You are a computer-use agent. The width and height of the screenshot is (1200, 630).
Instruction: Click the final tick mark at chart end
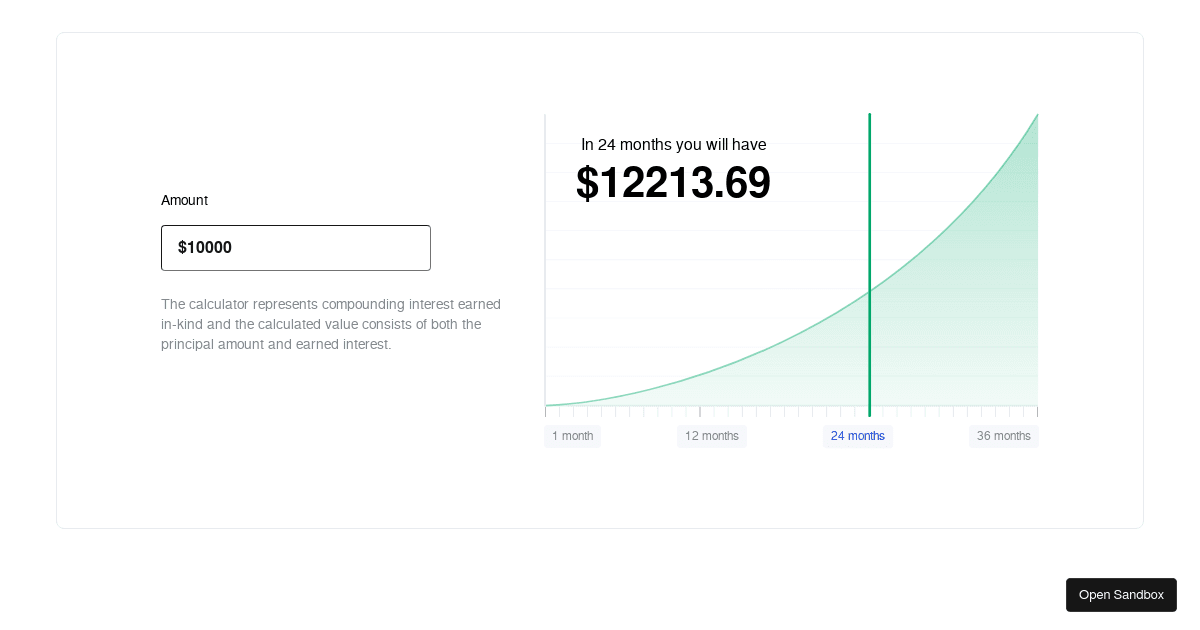(1037, 411)
